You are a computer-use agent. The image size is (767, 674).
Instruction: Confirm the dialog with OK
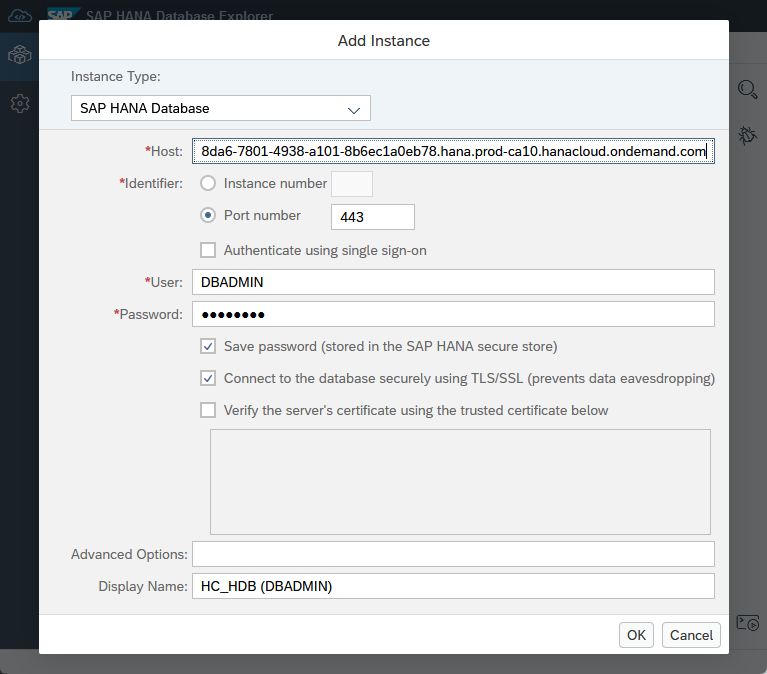click(x=636, y=635)
